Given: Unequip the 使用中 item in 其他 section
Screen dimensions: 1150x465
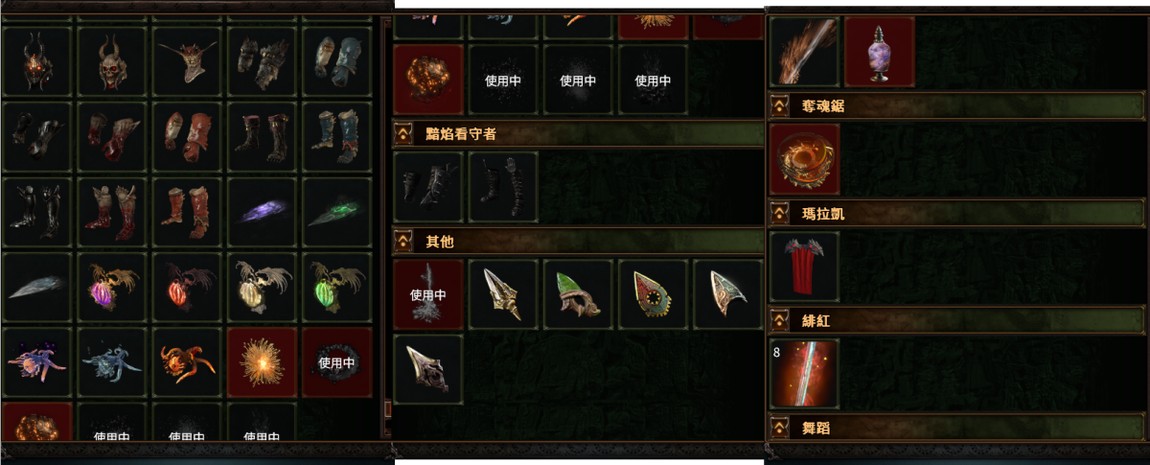Looking at the screenshot, I should (x=428, y=294).
